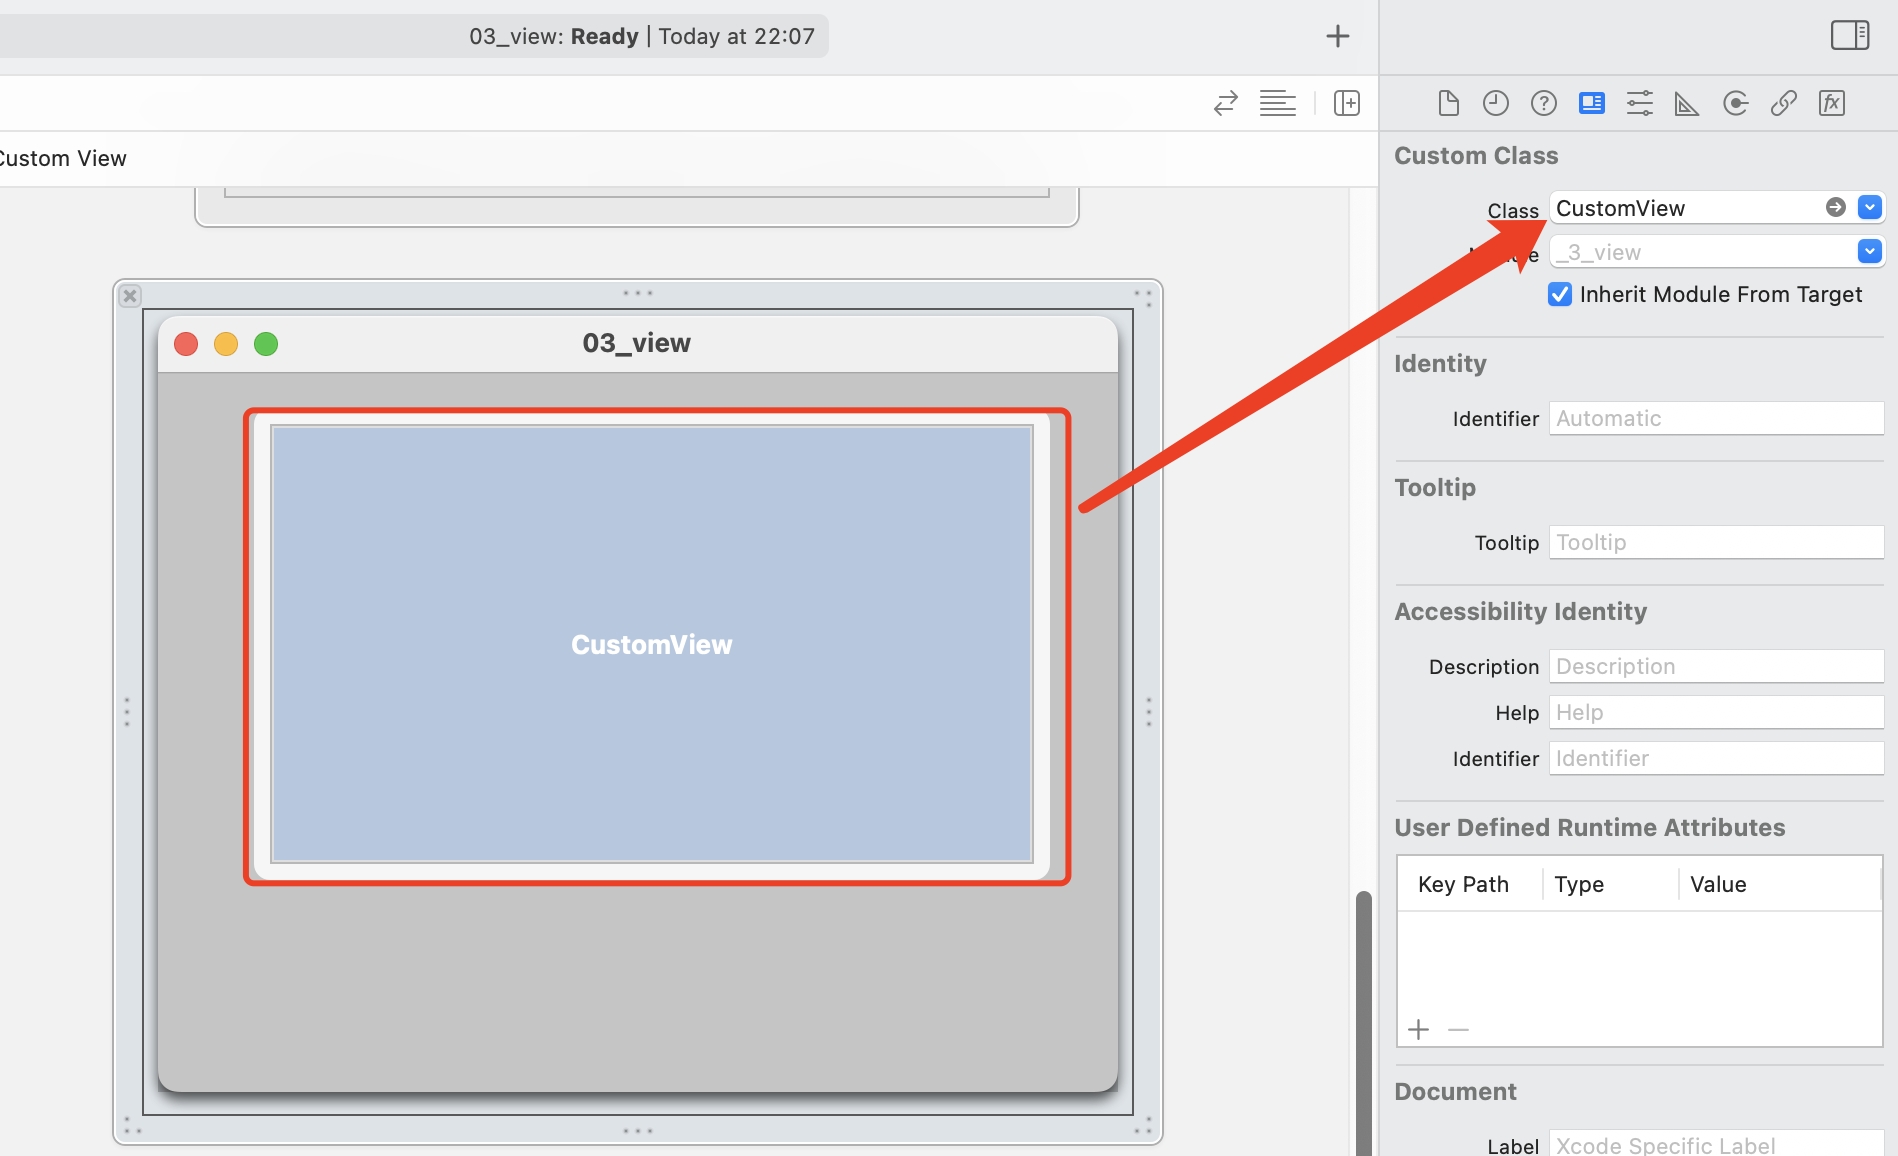
Task: Remove the selected runtime attribute
Action: 1459,1029
